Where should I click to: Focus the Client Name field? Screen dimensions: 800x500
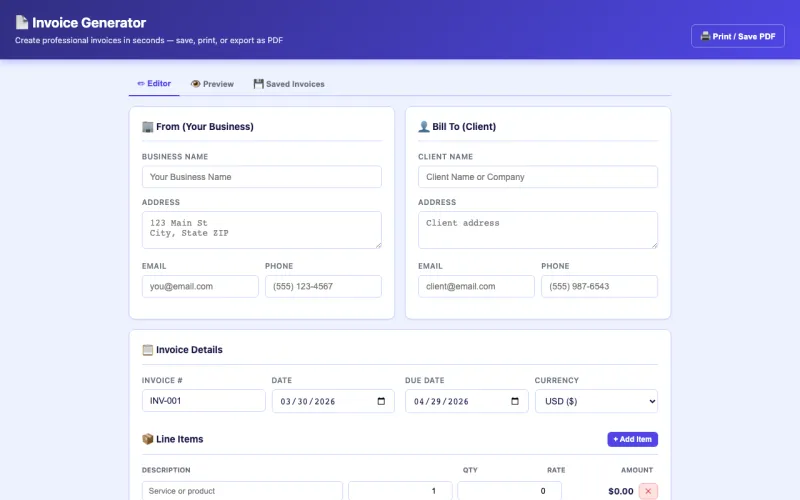(538, 177)
